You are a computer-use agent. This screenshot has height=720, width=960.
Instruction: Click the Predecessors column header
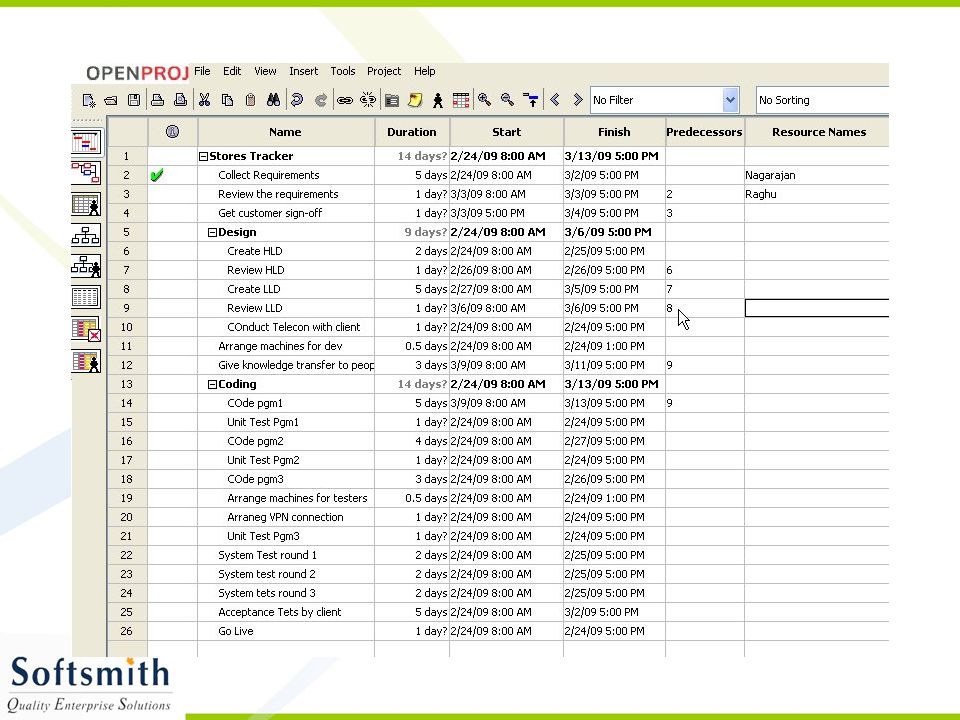[x=705, y=132]
